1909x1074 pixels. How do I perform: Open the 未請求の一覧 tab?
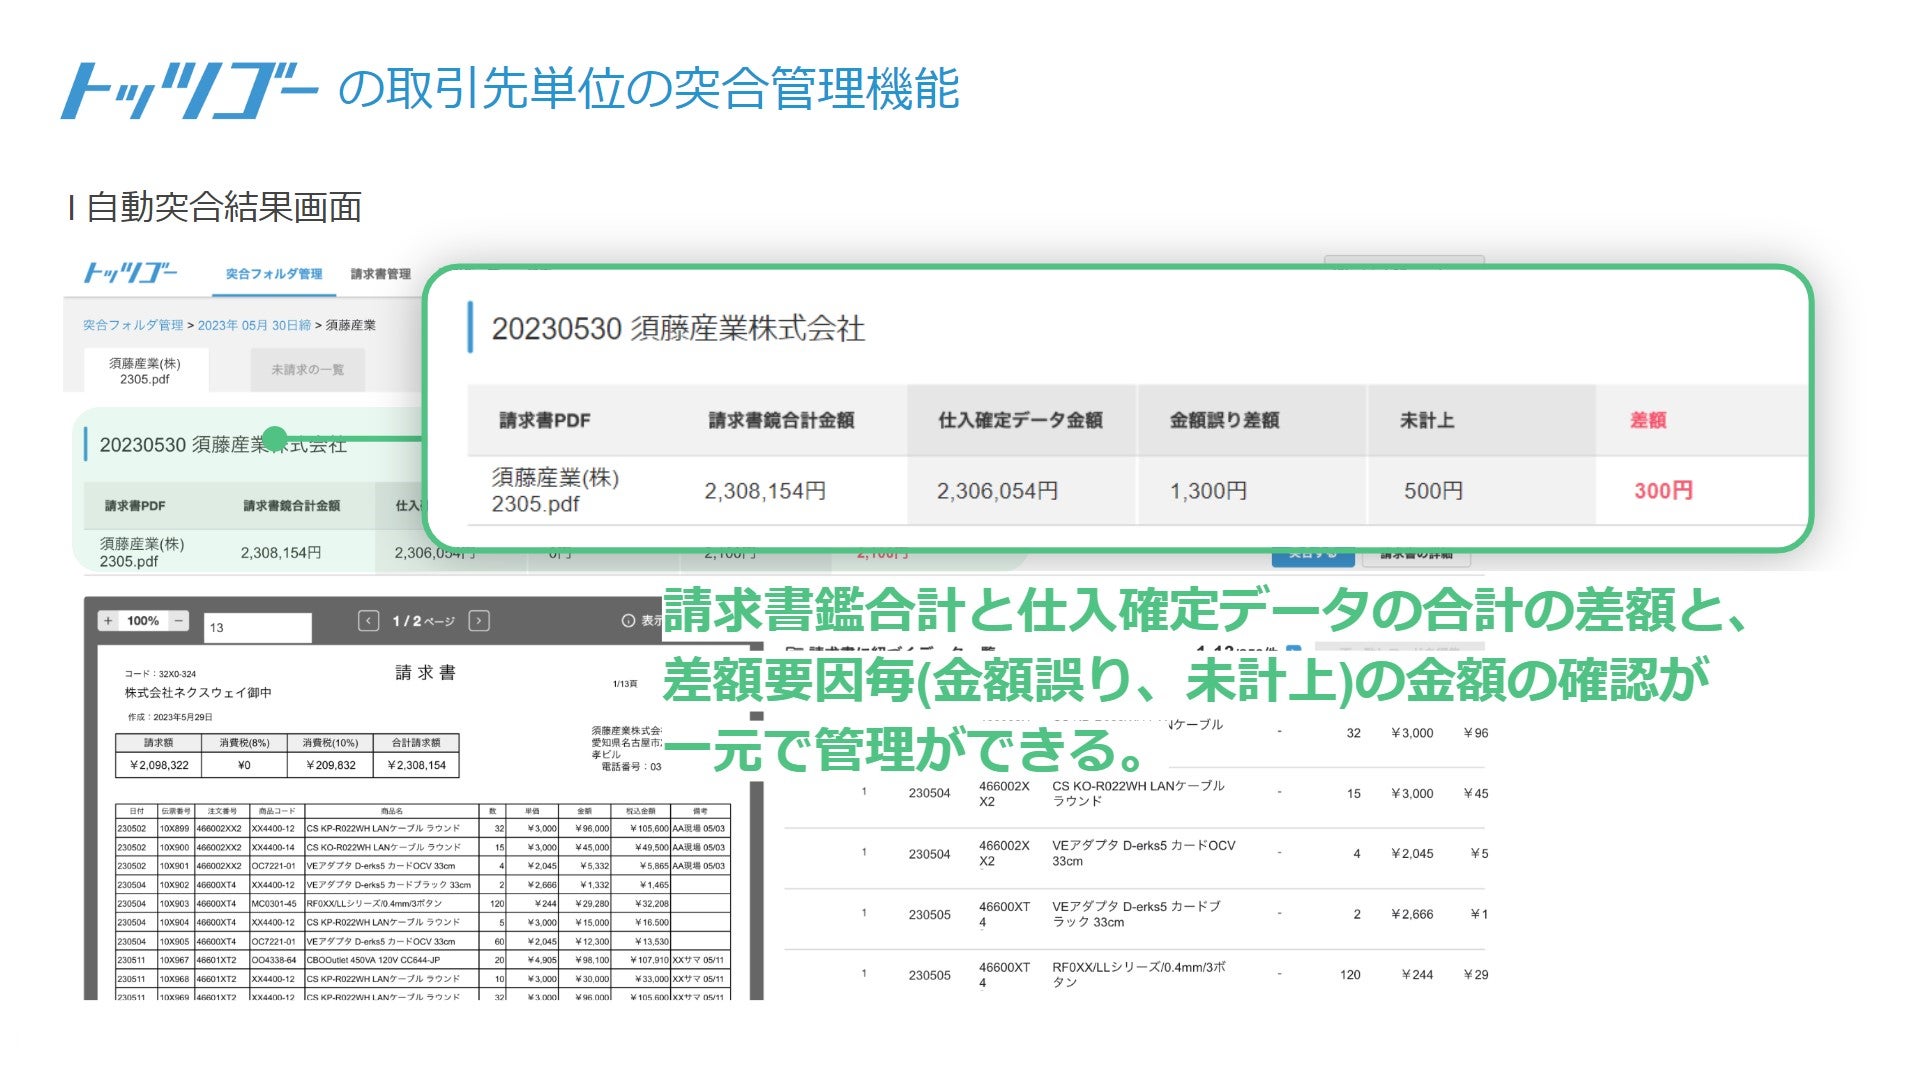(308, 370)
